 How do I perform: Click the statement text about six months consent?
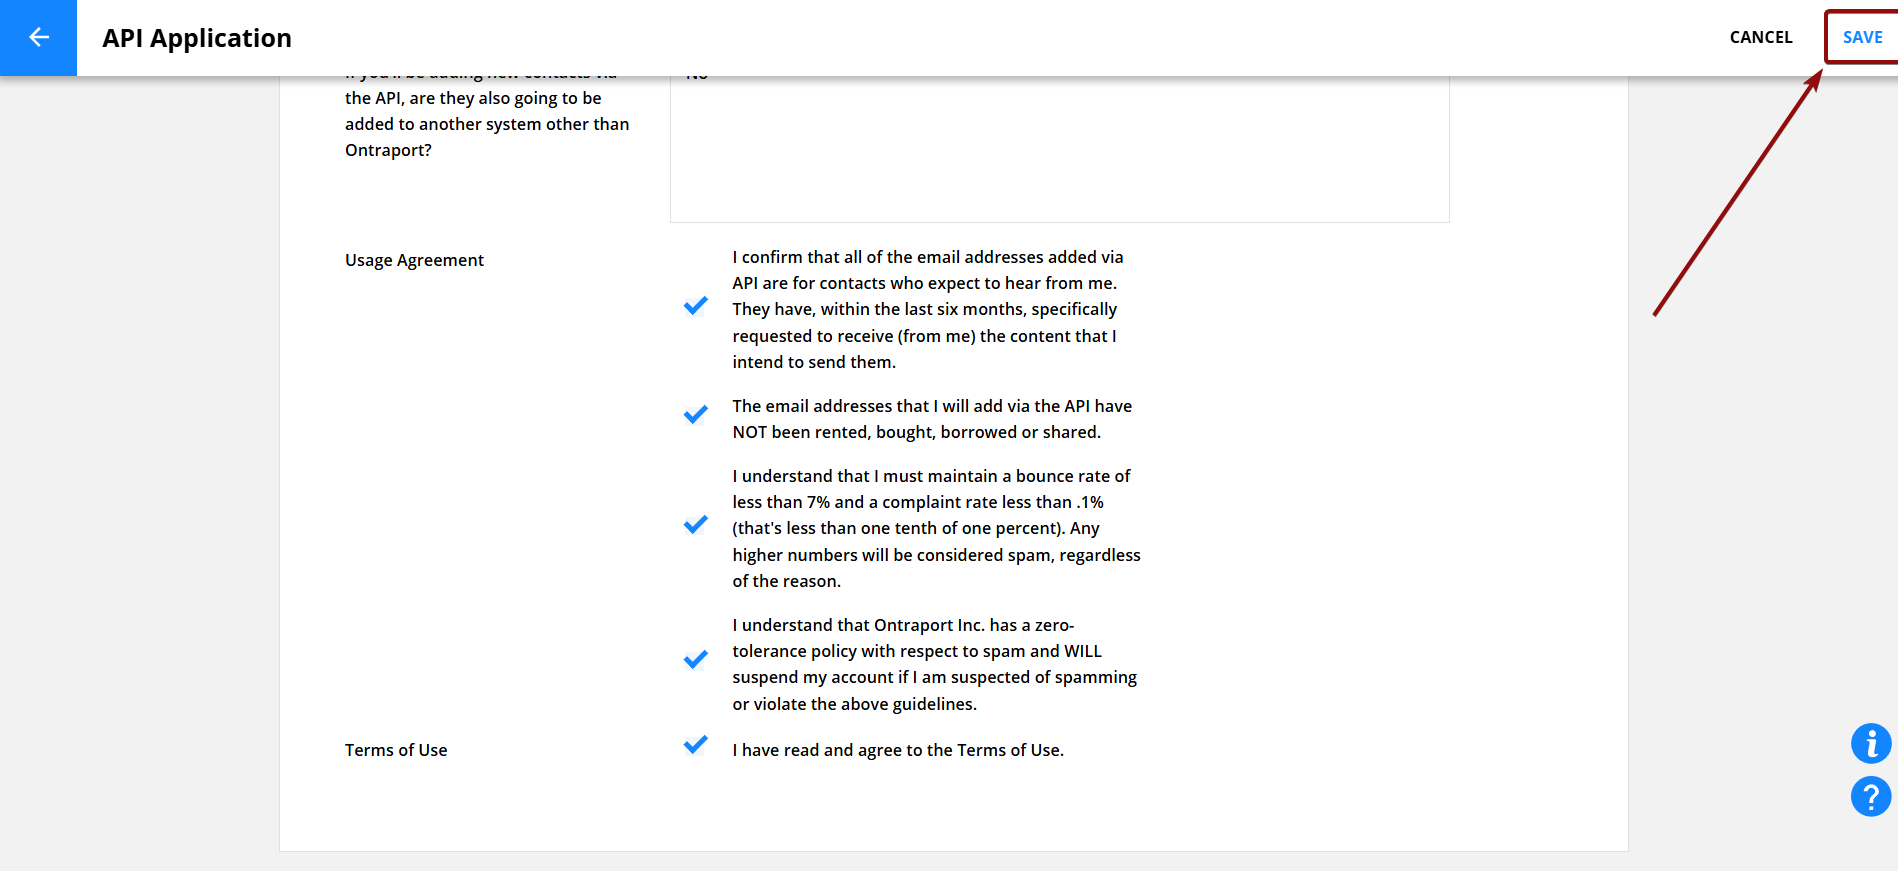[927, 310]
